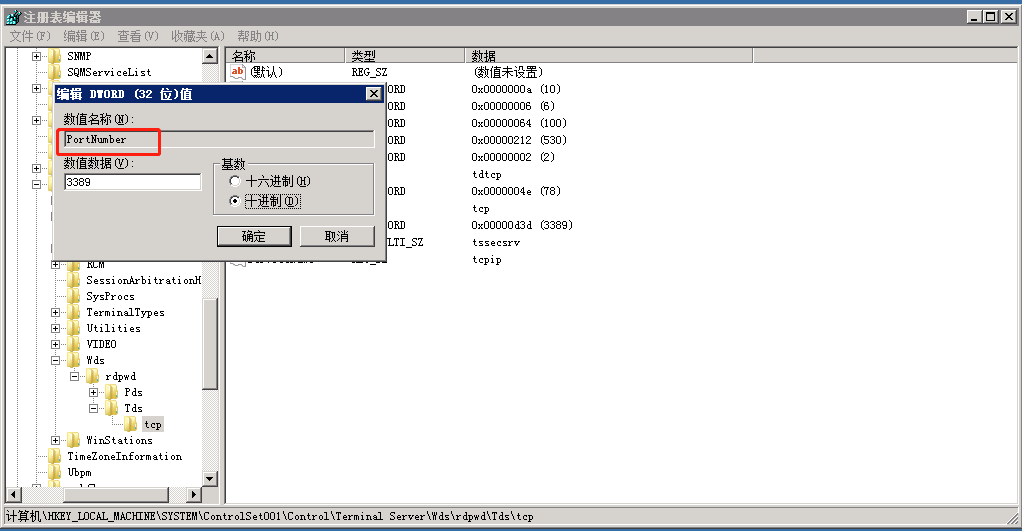Image resolution: width=1022 pixels, height=531 pixels.
Task: Click the data value tcpip
Action: point(487,259)
